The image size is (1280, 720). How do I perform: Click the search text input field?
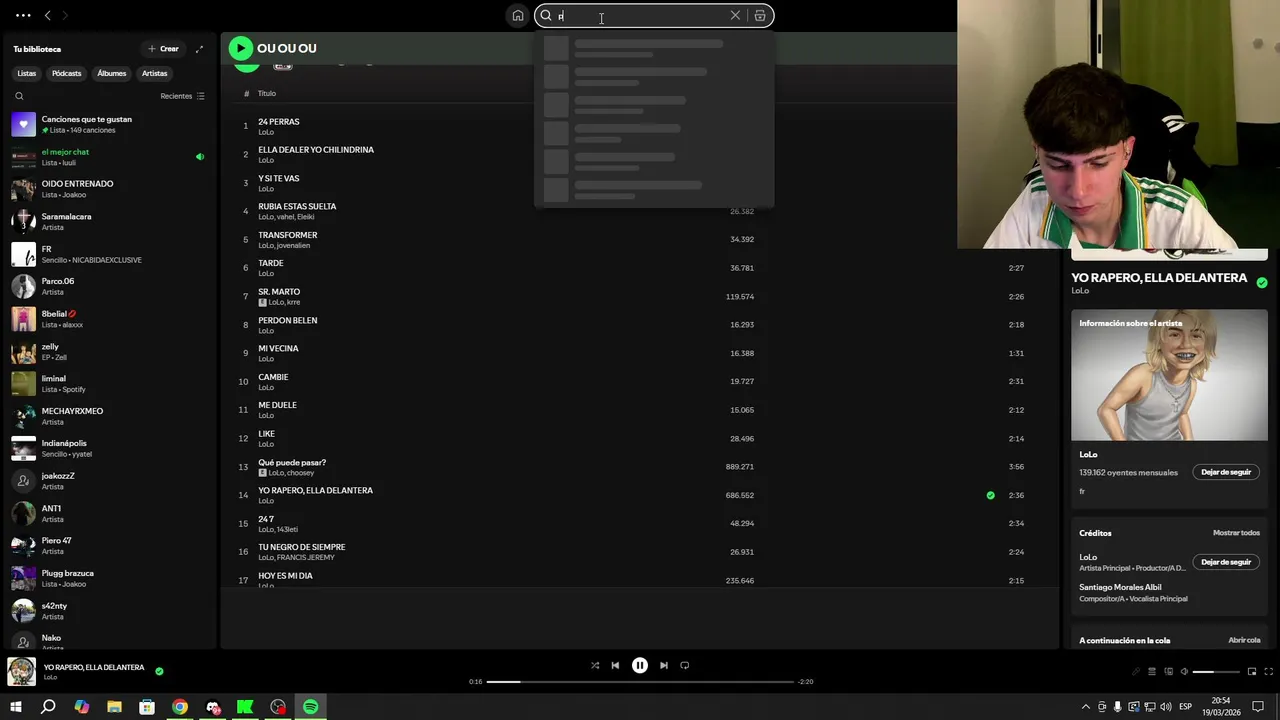[642, 16]
